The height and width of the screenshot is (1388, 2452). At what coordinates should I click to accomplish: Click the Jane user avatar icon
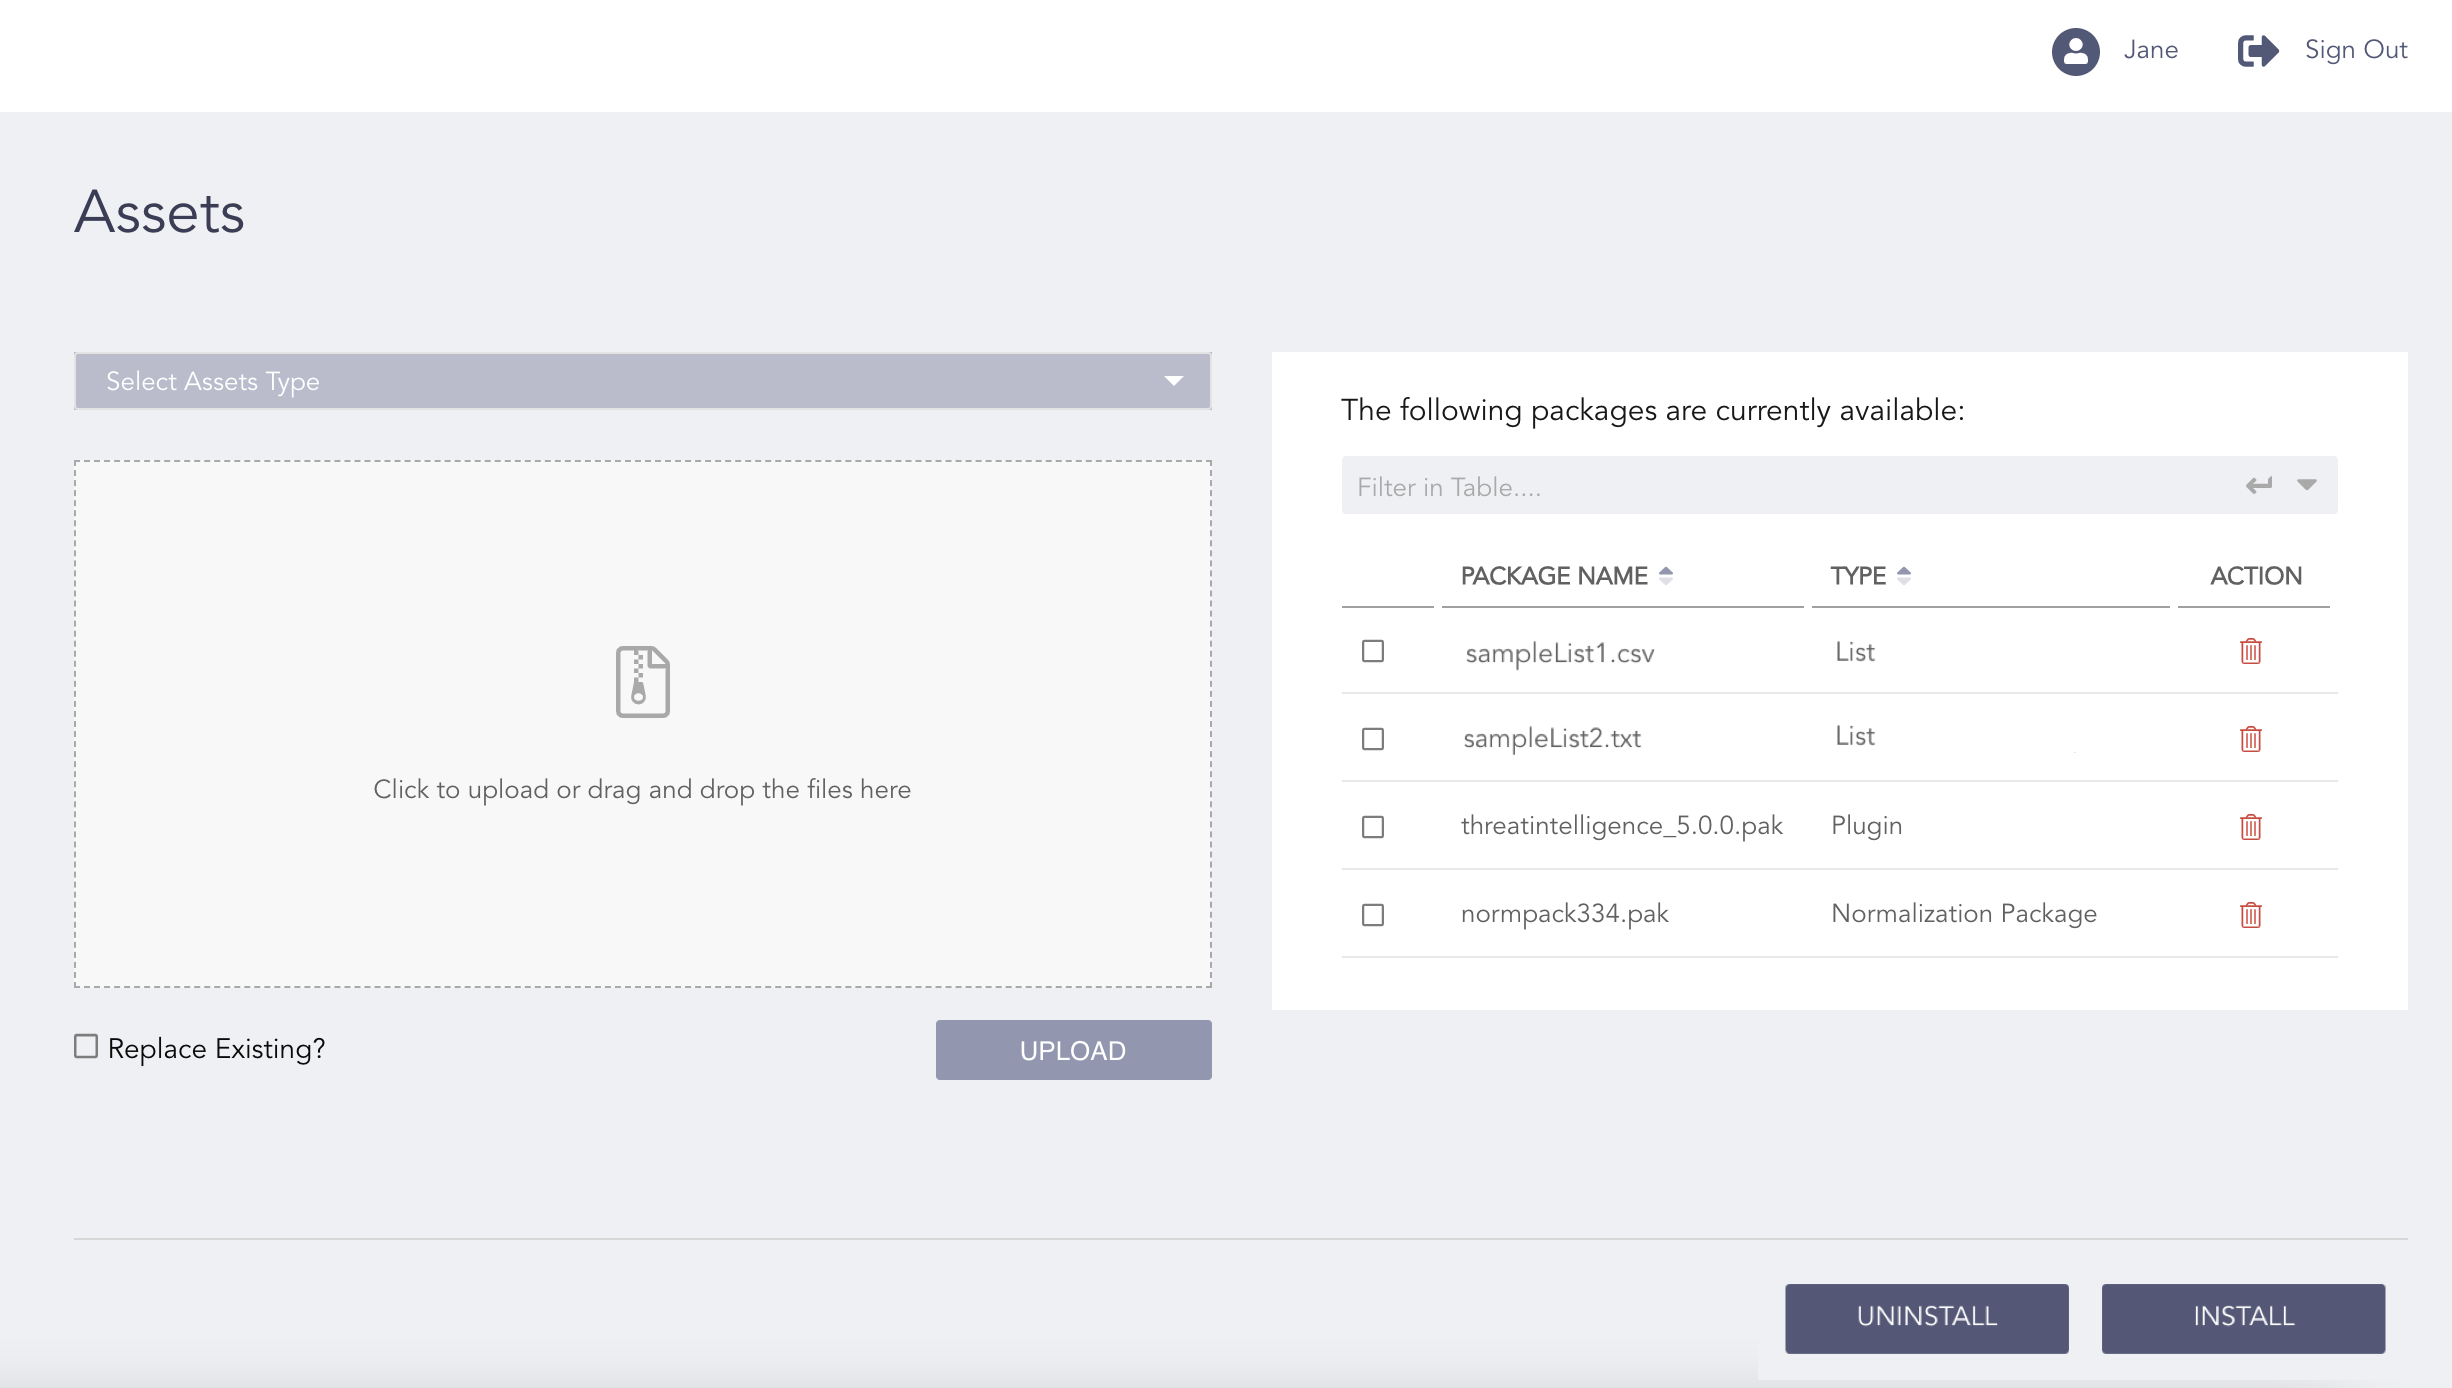click(2075, 51)
